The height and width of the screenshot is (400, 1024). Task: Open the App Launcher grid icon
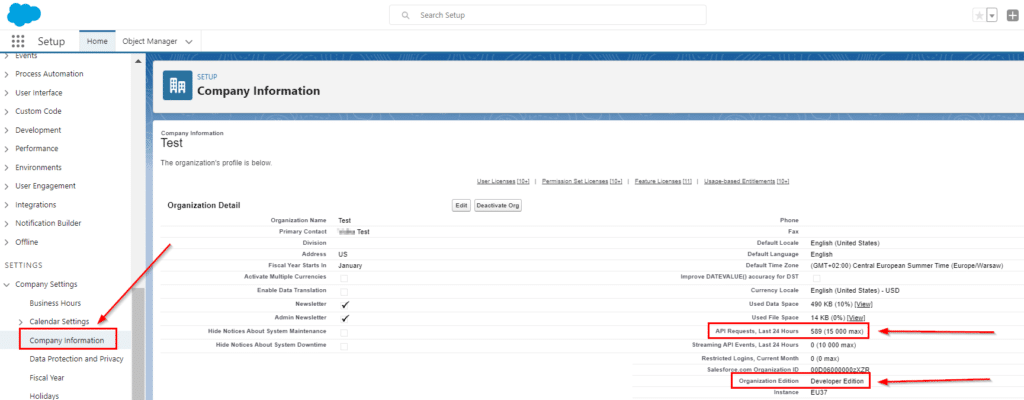point(17,41)
